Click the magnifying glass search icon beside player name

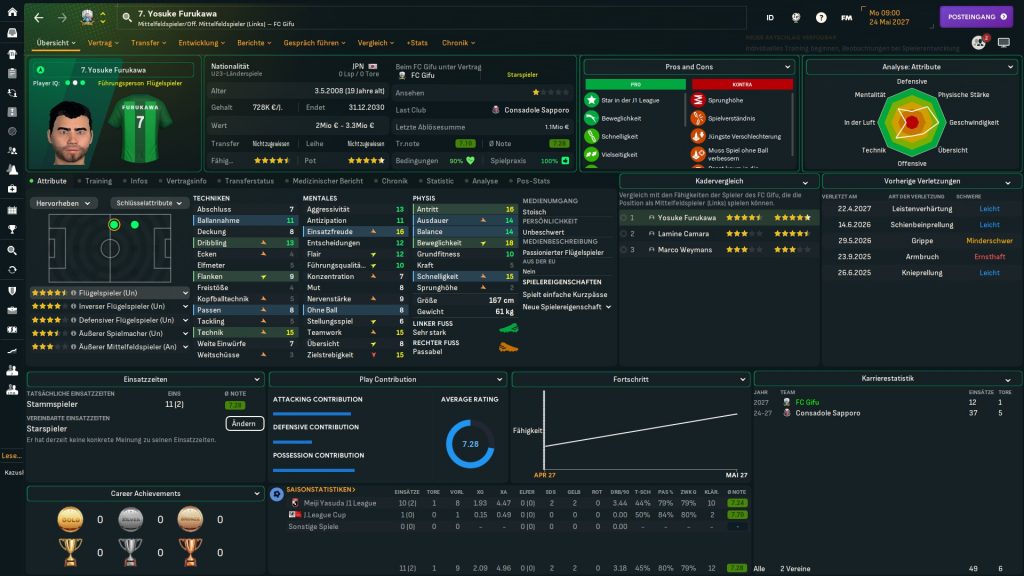(x=127, y=17)
